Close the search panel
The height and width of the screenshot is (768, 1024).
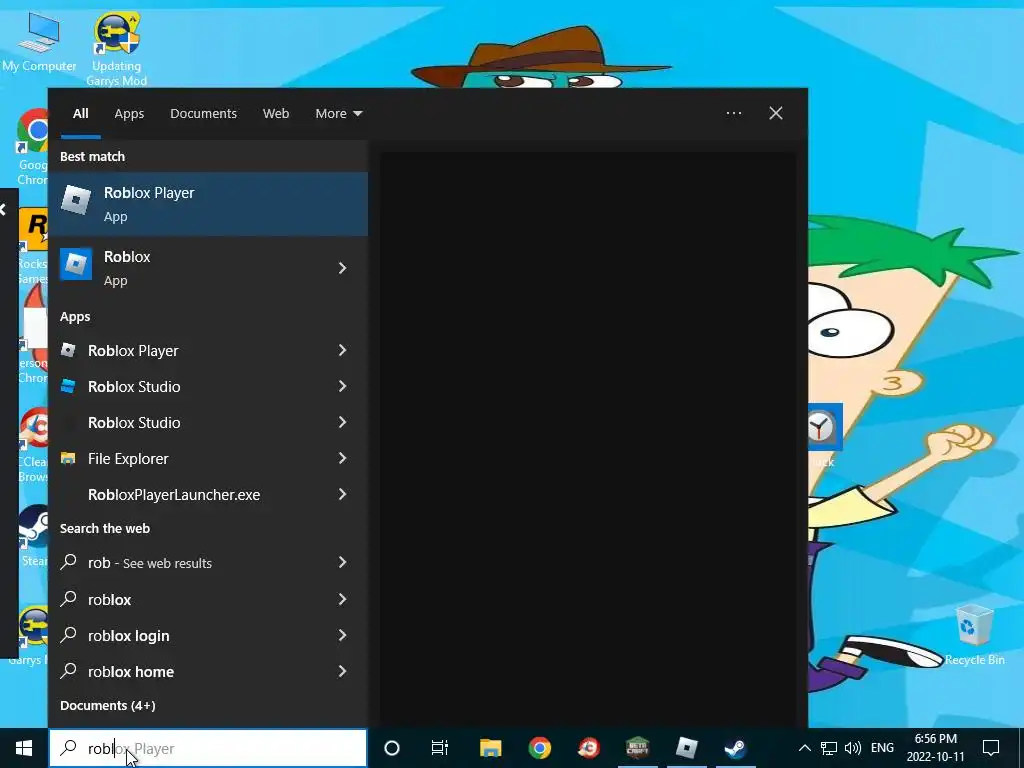pyautogui.click(x=776, y=113)
